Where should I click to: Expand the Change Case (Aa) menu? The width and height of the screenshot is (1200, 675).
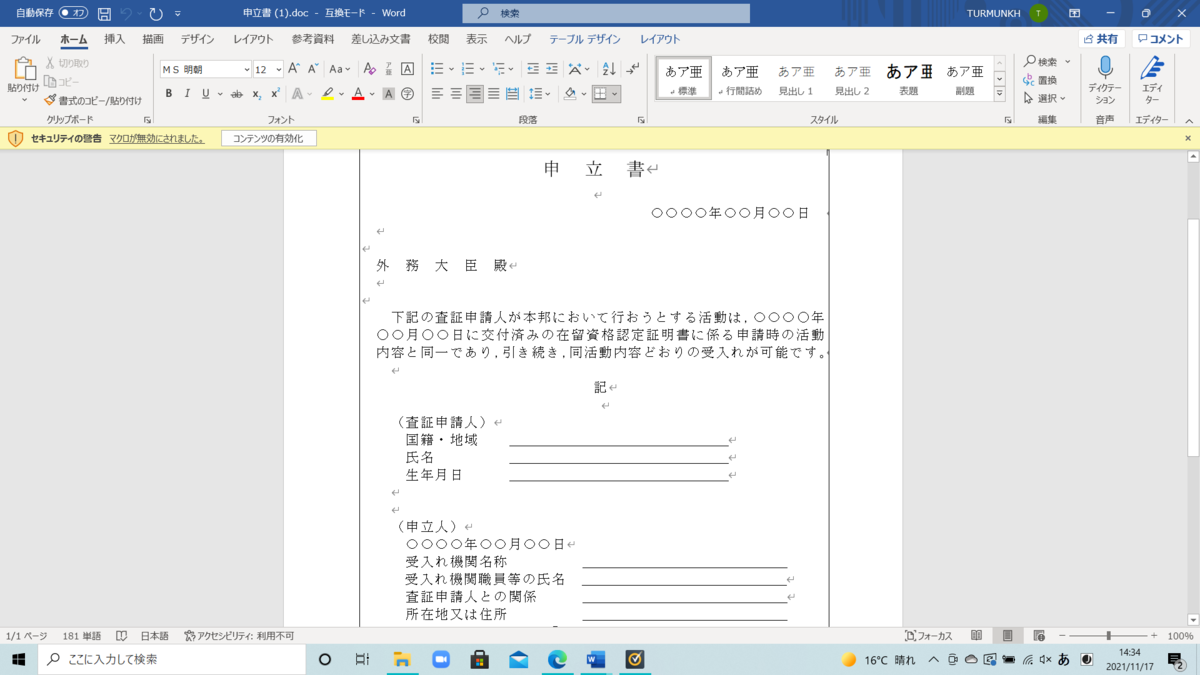340,69
